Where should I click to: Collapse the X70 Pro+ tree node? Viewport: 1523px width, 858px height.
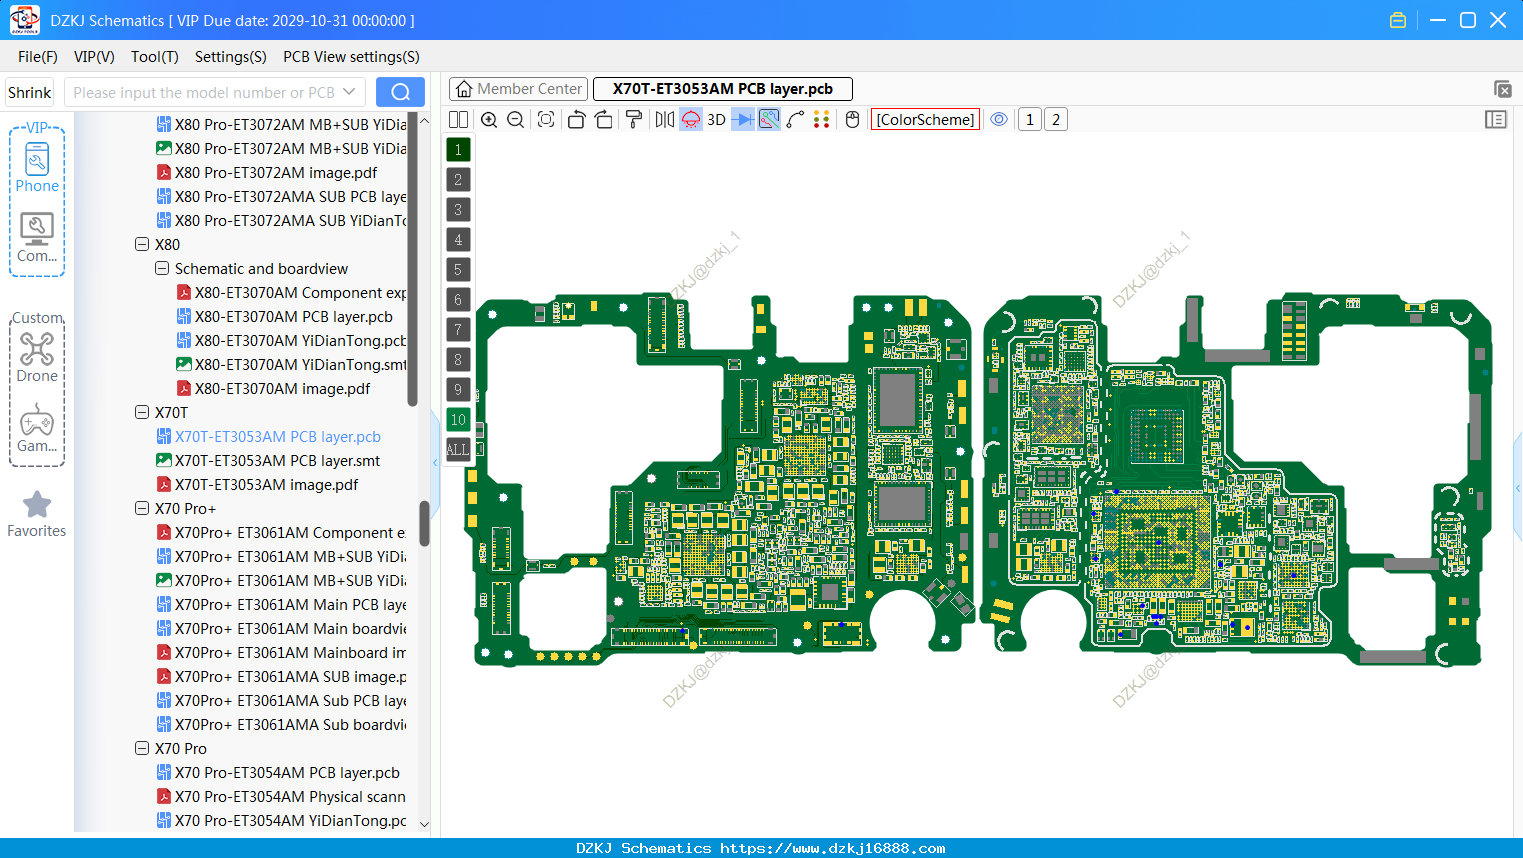click(x=142, y=509)
